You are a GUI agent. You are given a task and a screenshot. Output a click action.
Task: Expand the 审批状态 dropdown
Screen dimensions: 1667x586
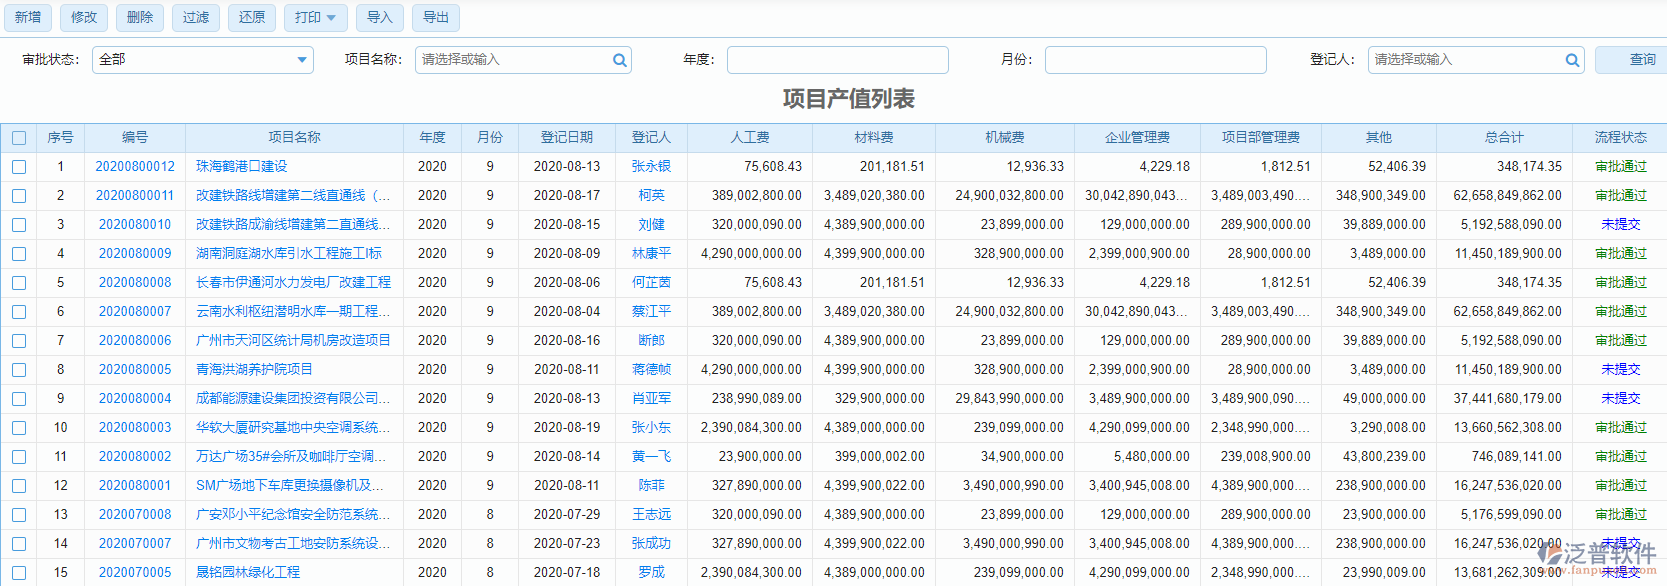[301, 60]
